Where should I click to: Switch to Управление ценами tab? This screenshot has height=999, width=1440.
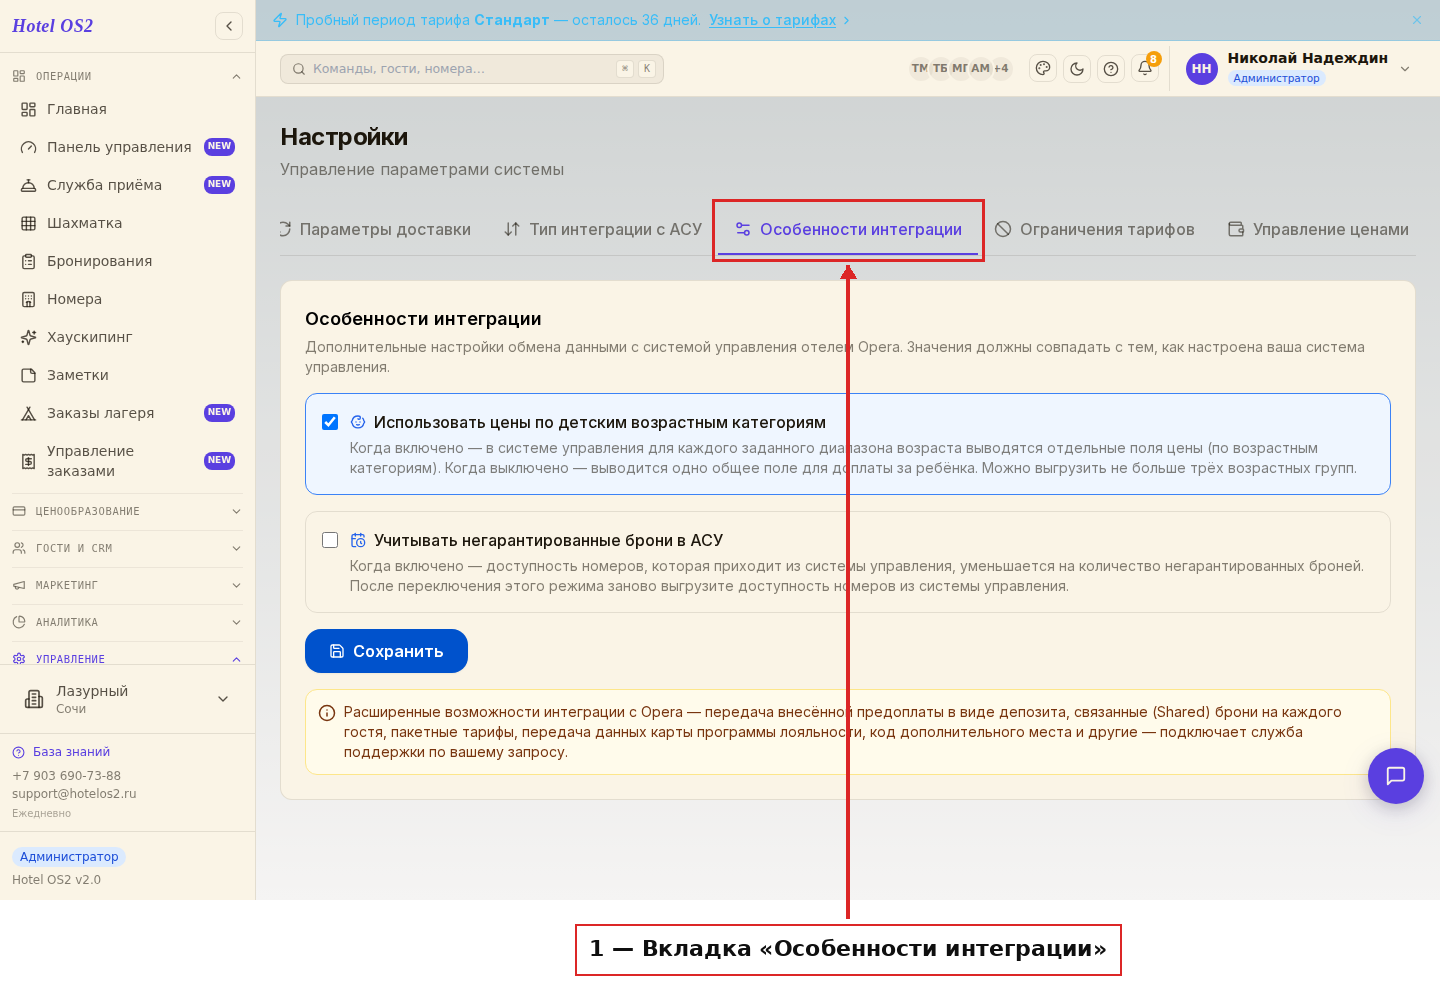(x=1318, y=229)
